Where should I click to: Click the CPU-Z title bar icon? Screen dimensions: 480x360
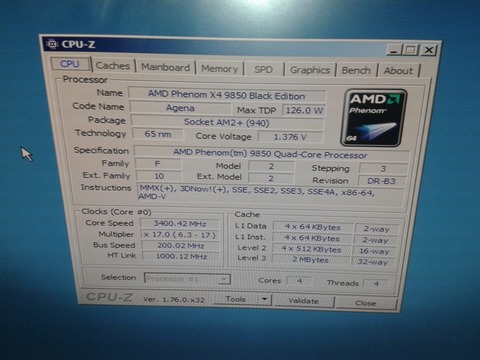[52, 44]
